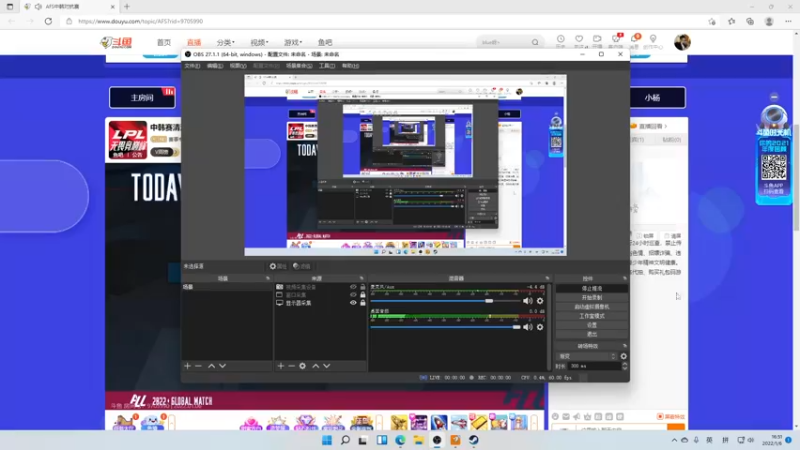Screen dimensions: 800x450
Task: Expand the 视频 dropdown in Douyu nav
Action: click(x=259, y=42)
